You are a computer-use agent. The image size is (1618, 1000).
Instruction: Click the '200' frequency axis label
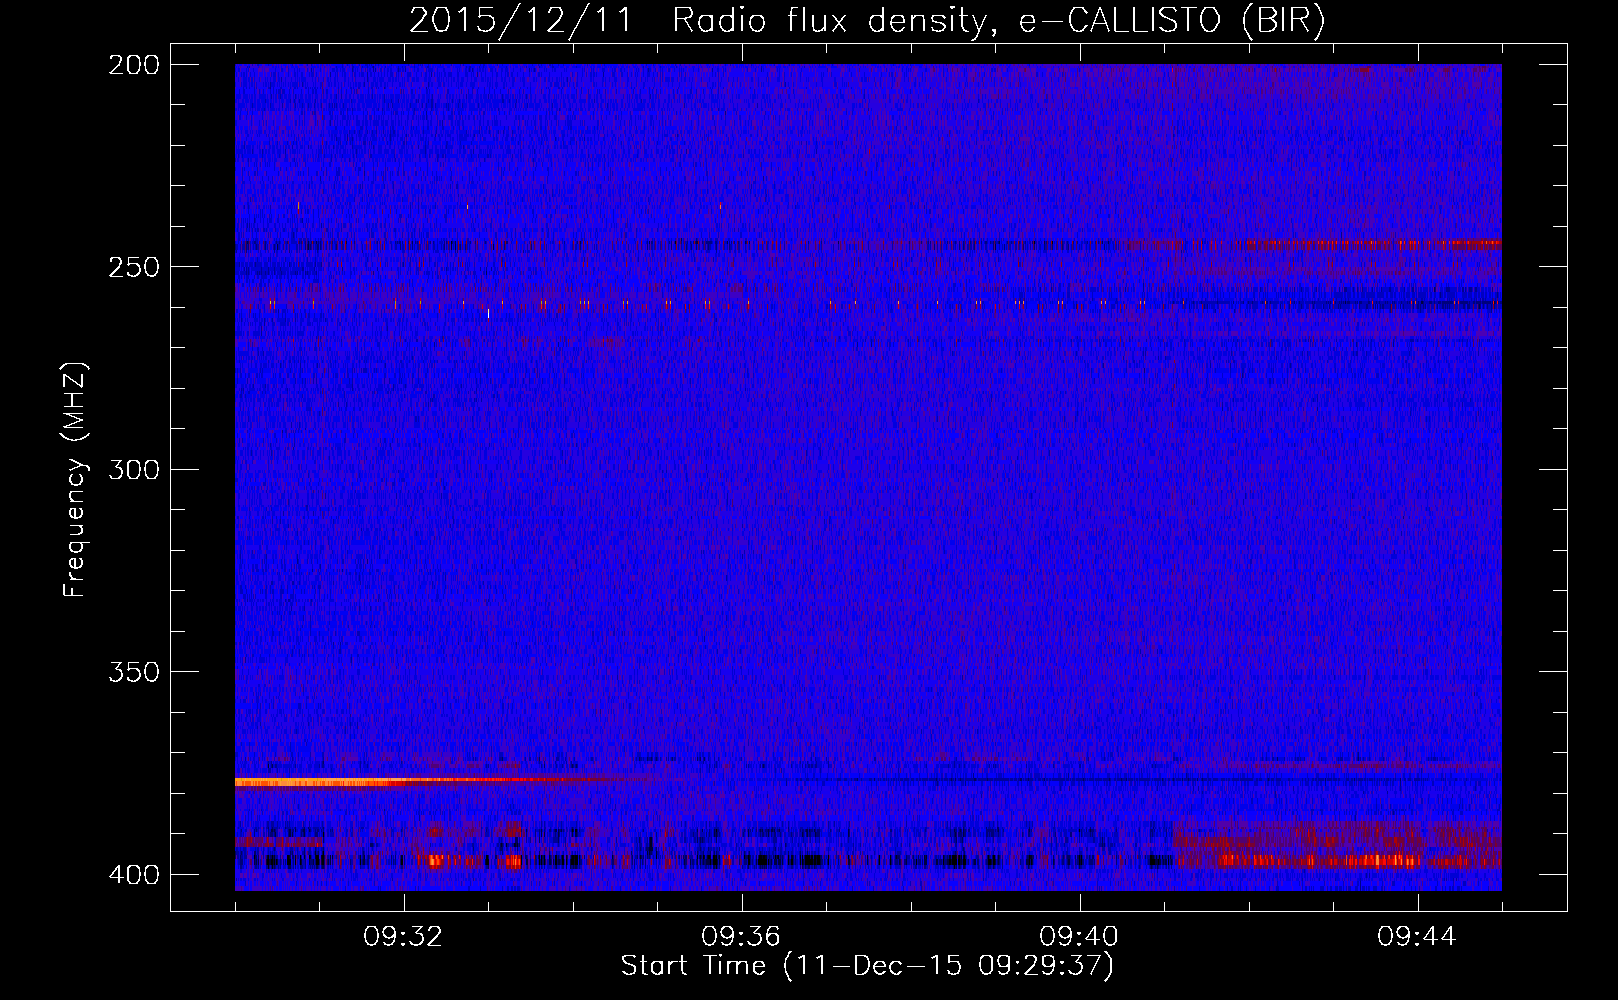133,65
